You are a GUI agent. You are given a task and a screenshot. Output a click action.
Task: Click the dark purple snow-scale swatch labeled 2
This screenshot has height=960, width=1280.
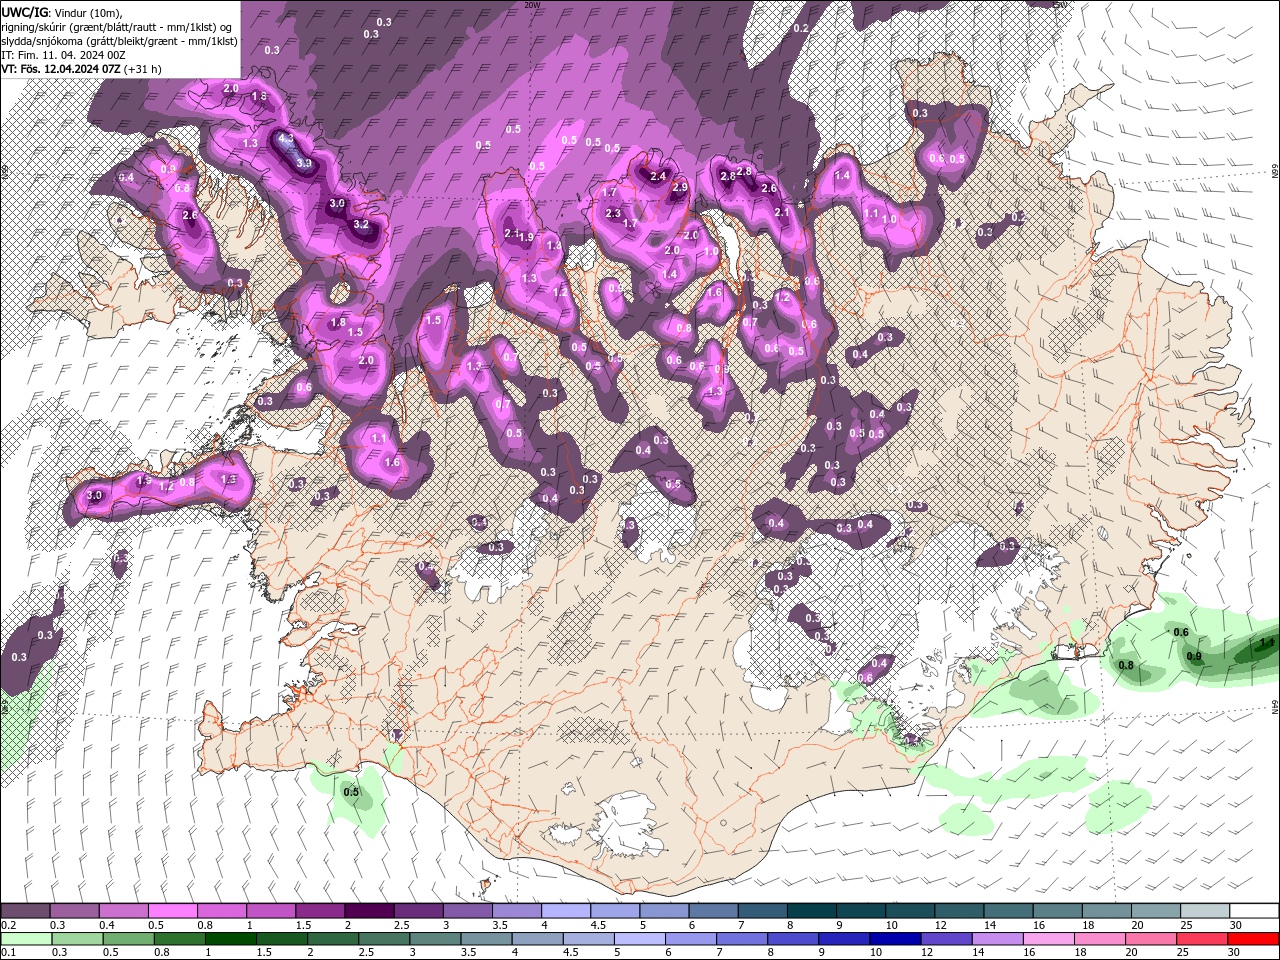tap(368, 911)
